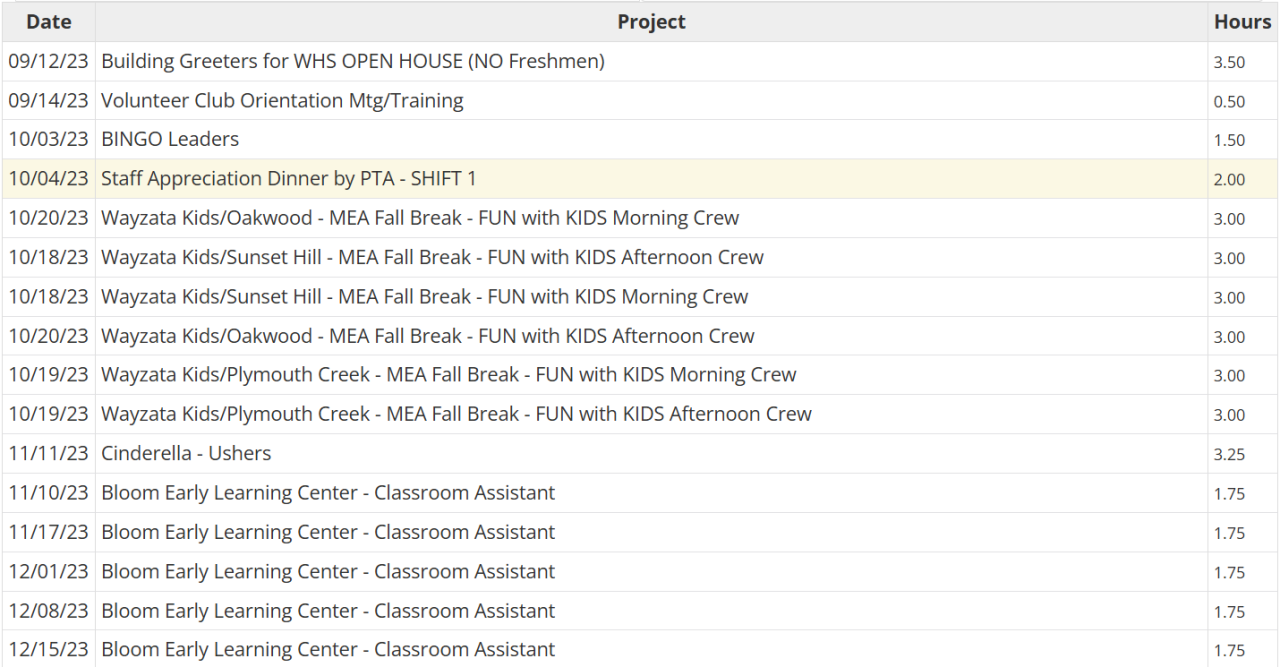This screenshot has width=1280, height=667.
Task: Click the 3.50 hours value
Action: [1229, 62]
